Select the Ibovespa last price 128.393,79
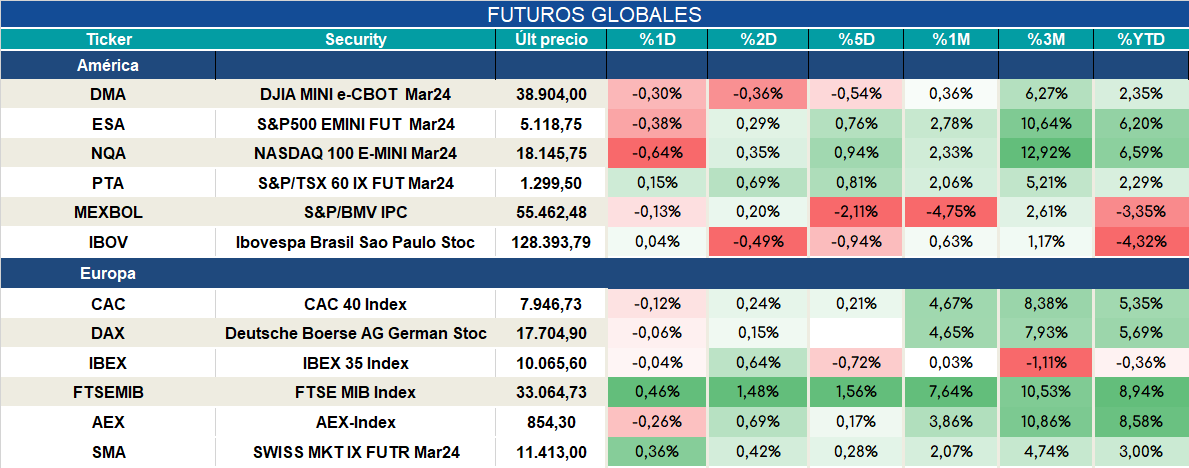Image resolution: width=1189 pixels, height=468 pixels. tap(551, 243)
